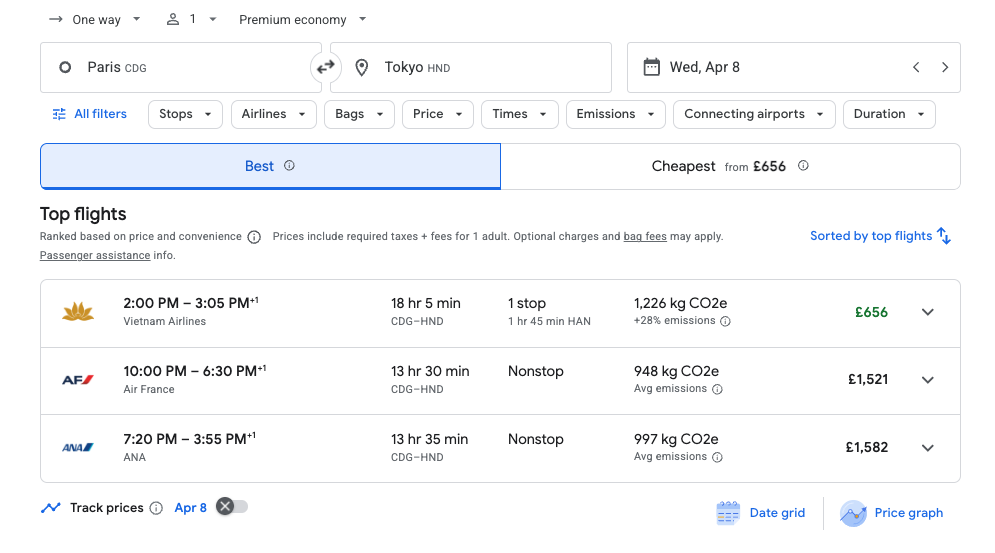
Task: Click info icon beside Track prices
Action: [156, 508]
